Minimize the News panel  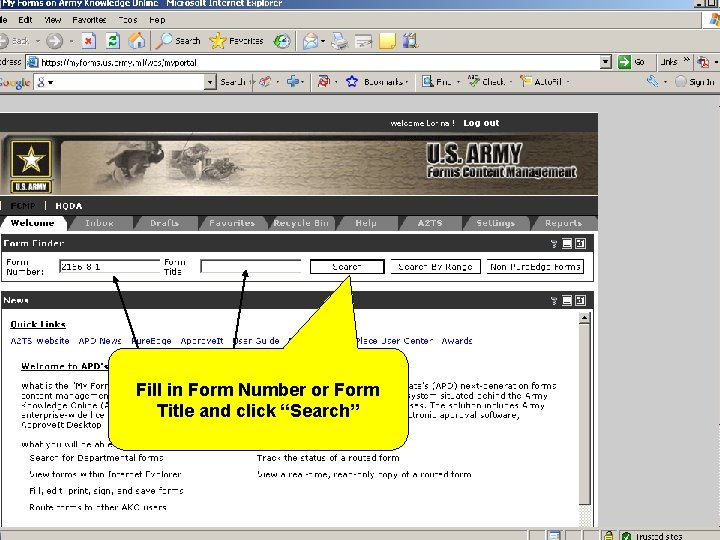coord(567,300)
